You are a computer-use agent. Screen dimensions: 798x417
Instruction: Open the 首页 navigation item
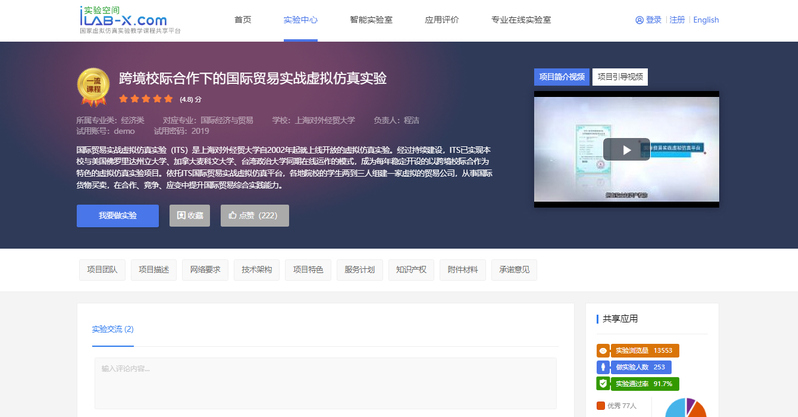click(243, 20)
